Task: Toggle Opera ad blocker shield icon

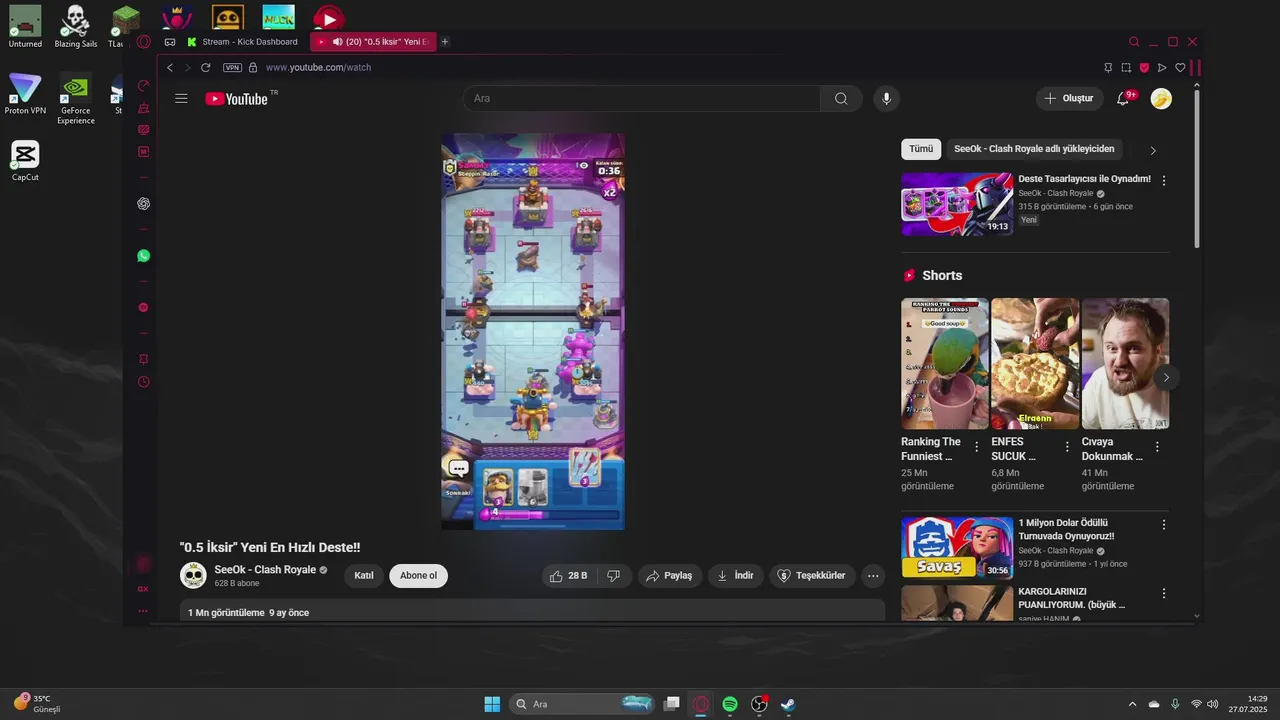Action: coord(1144,68)
